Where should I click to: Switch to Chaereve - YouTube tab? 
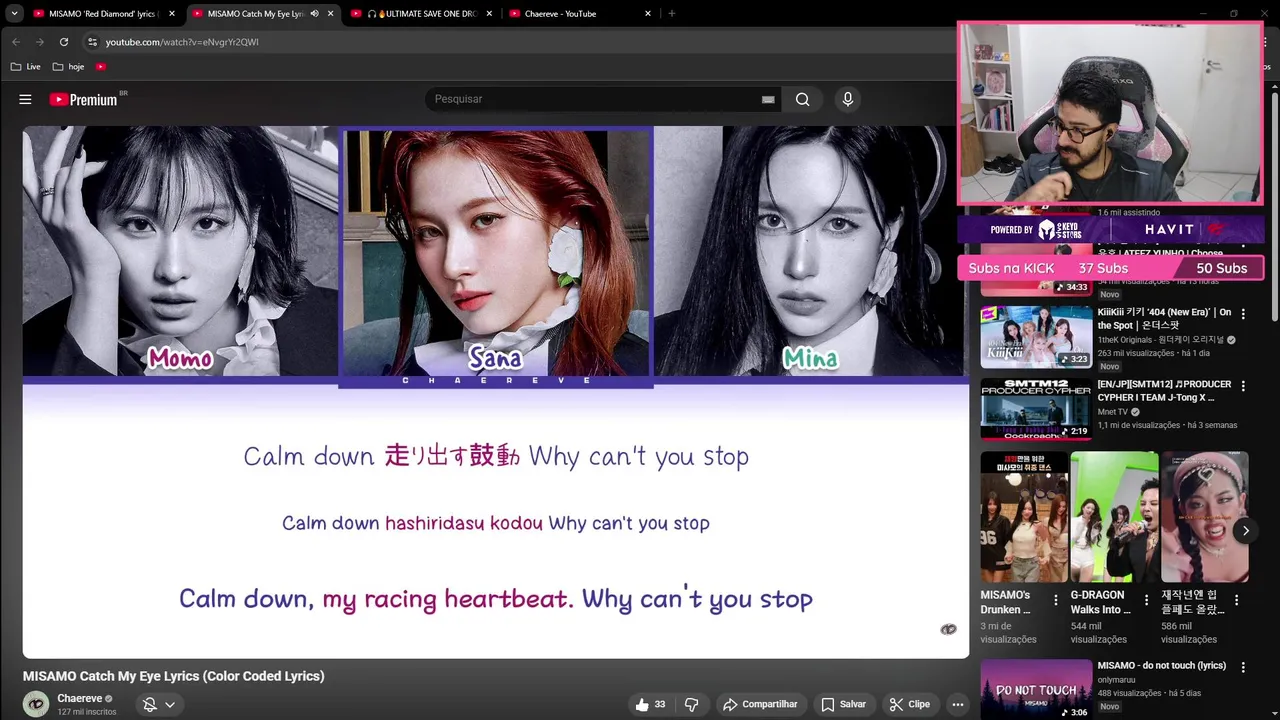581,13
